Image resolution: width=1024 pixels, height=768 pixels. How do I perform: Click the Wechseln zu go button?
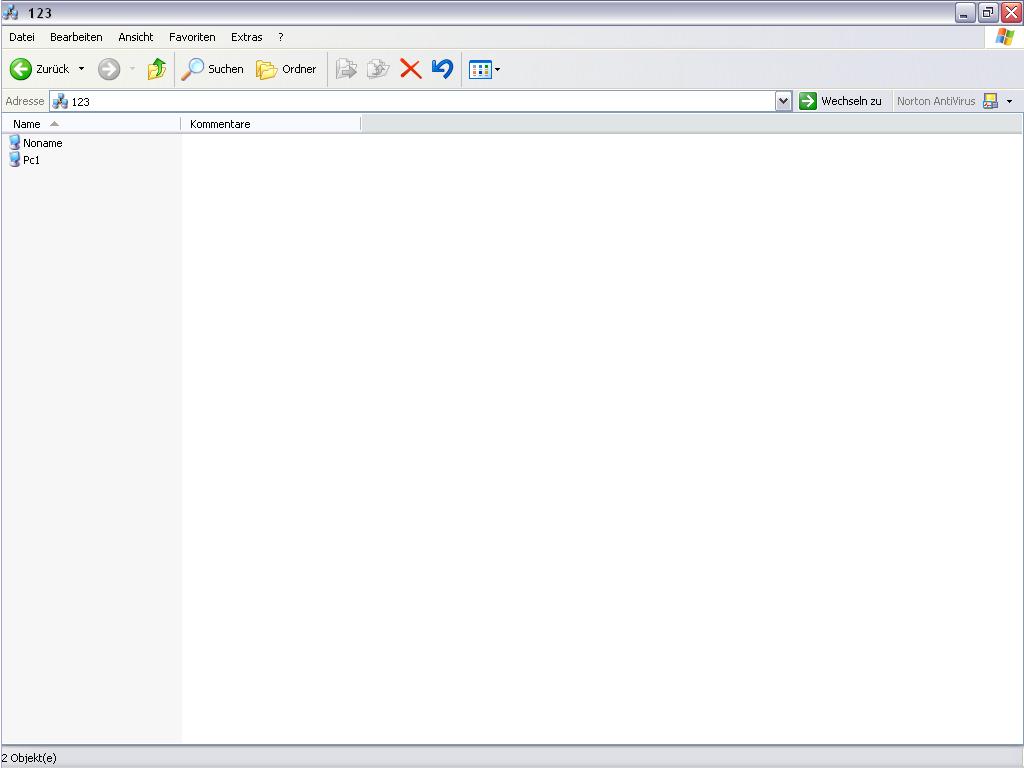(840, 101)
